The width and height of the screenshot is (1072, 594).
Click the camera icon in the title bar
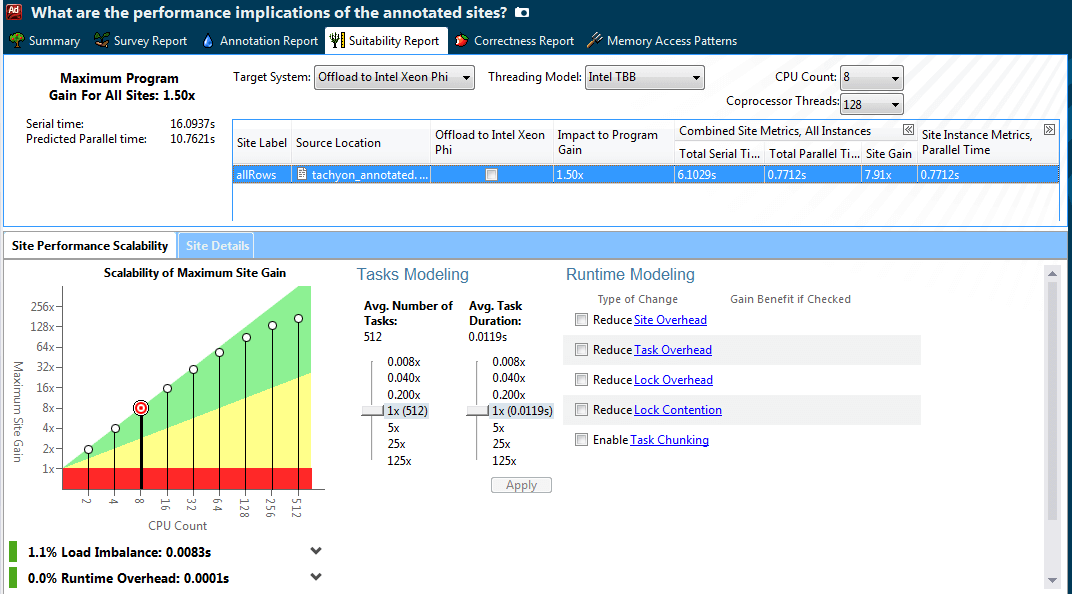click(x=524, y=12)
